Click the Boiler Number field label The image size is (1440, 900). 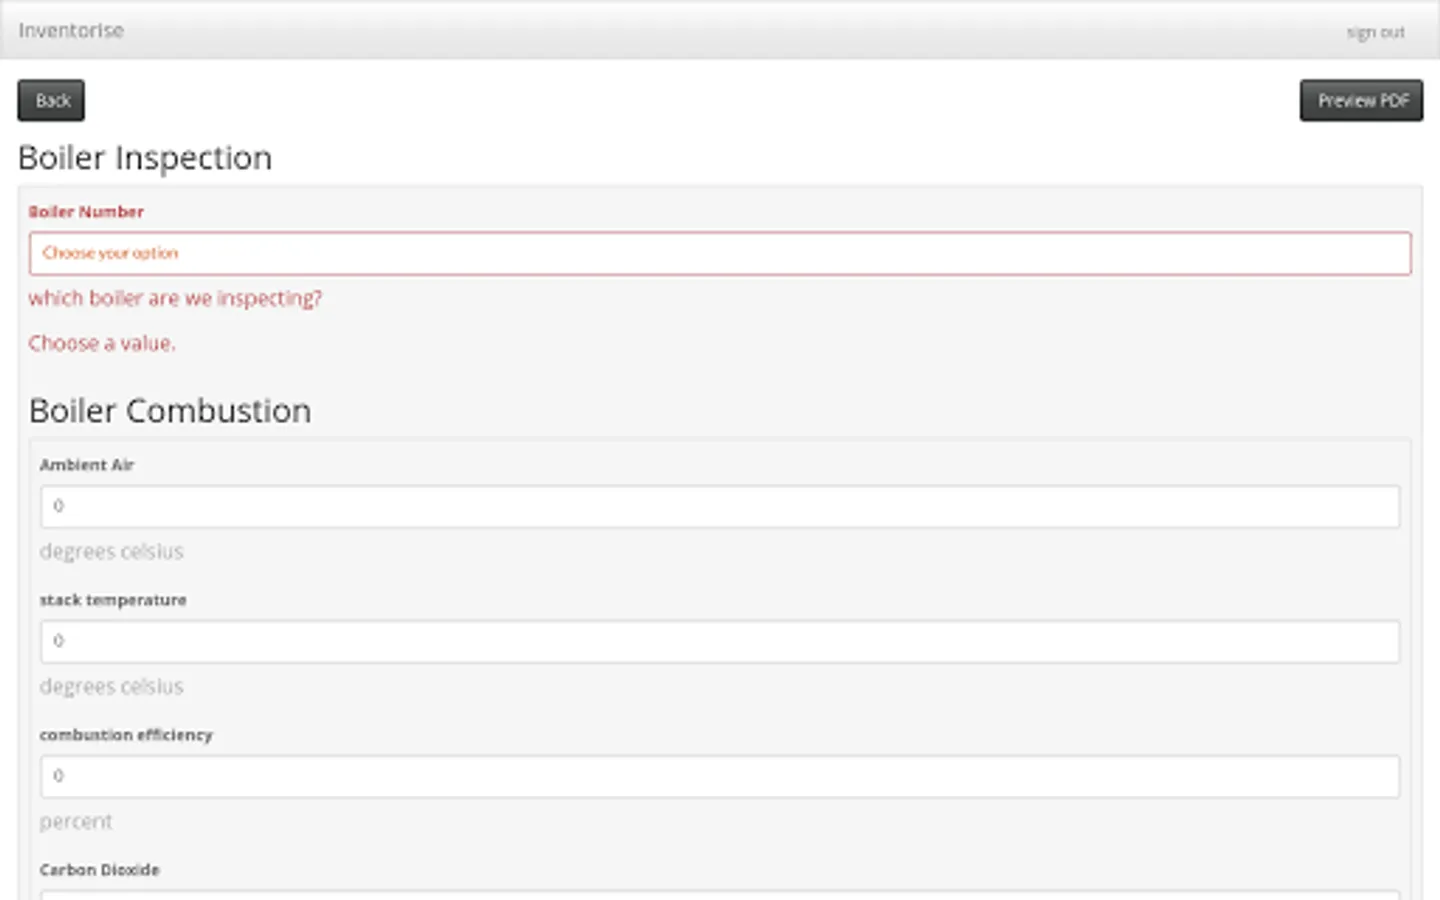[x=86, y=212]
